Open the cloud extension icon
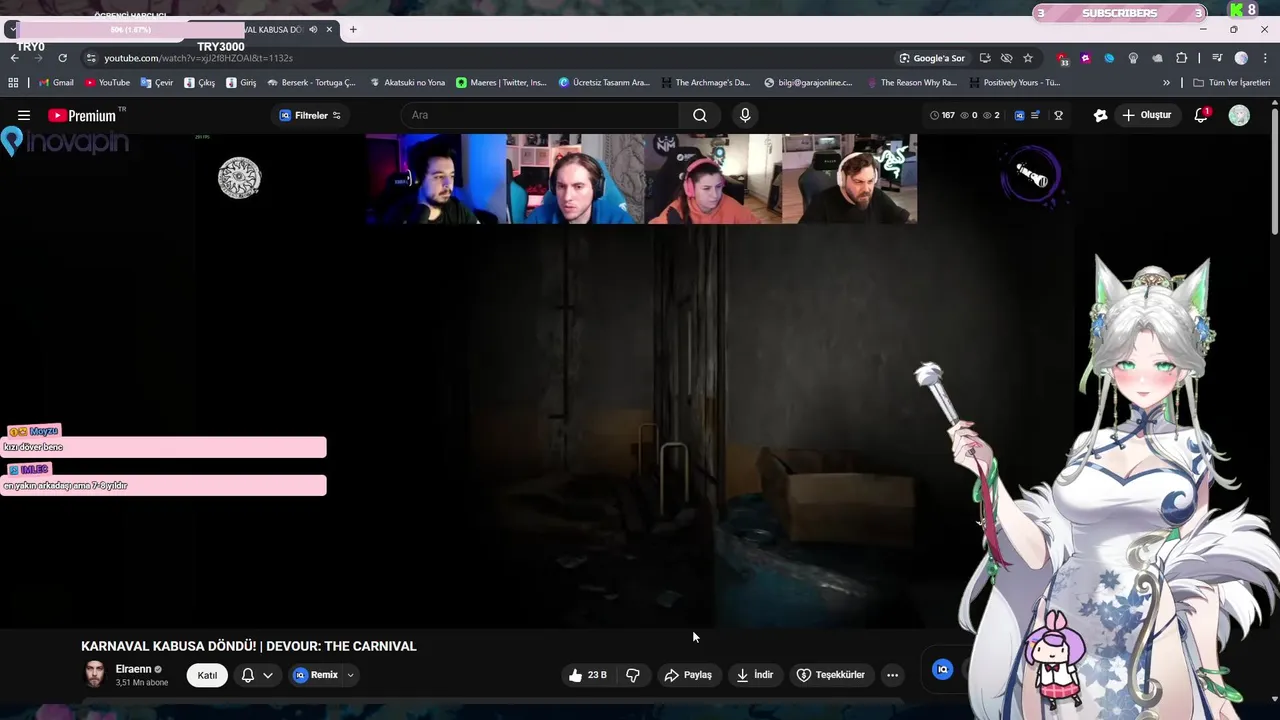Image resolution: width=1280 pixels, height=720 pixels. click(1157, 58)
